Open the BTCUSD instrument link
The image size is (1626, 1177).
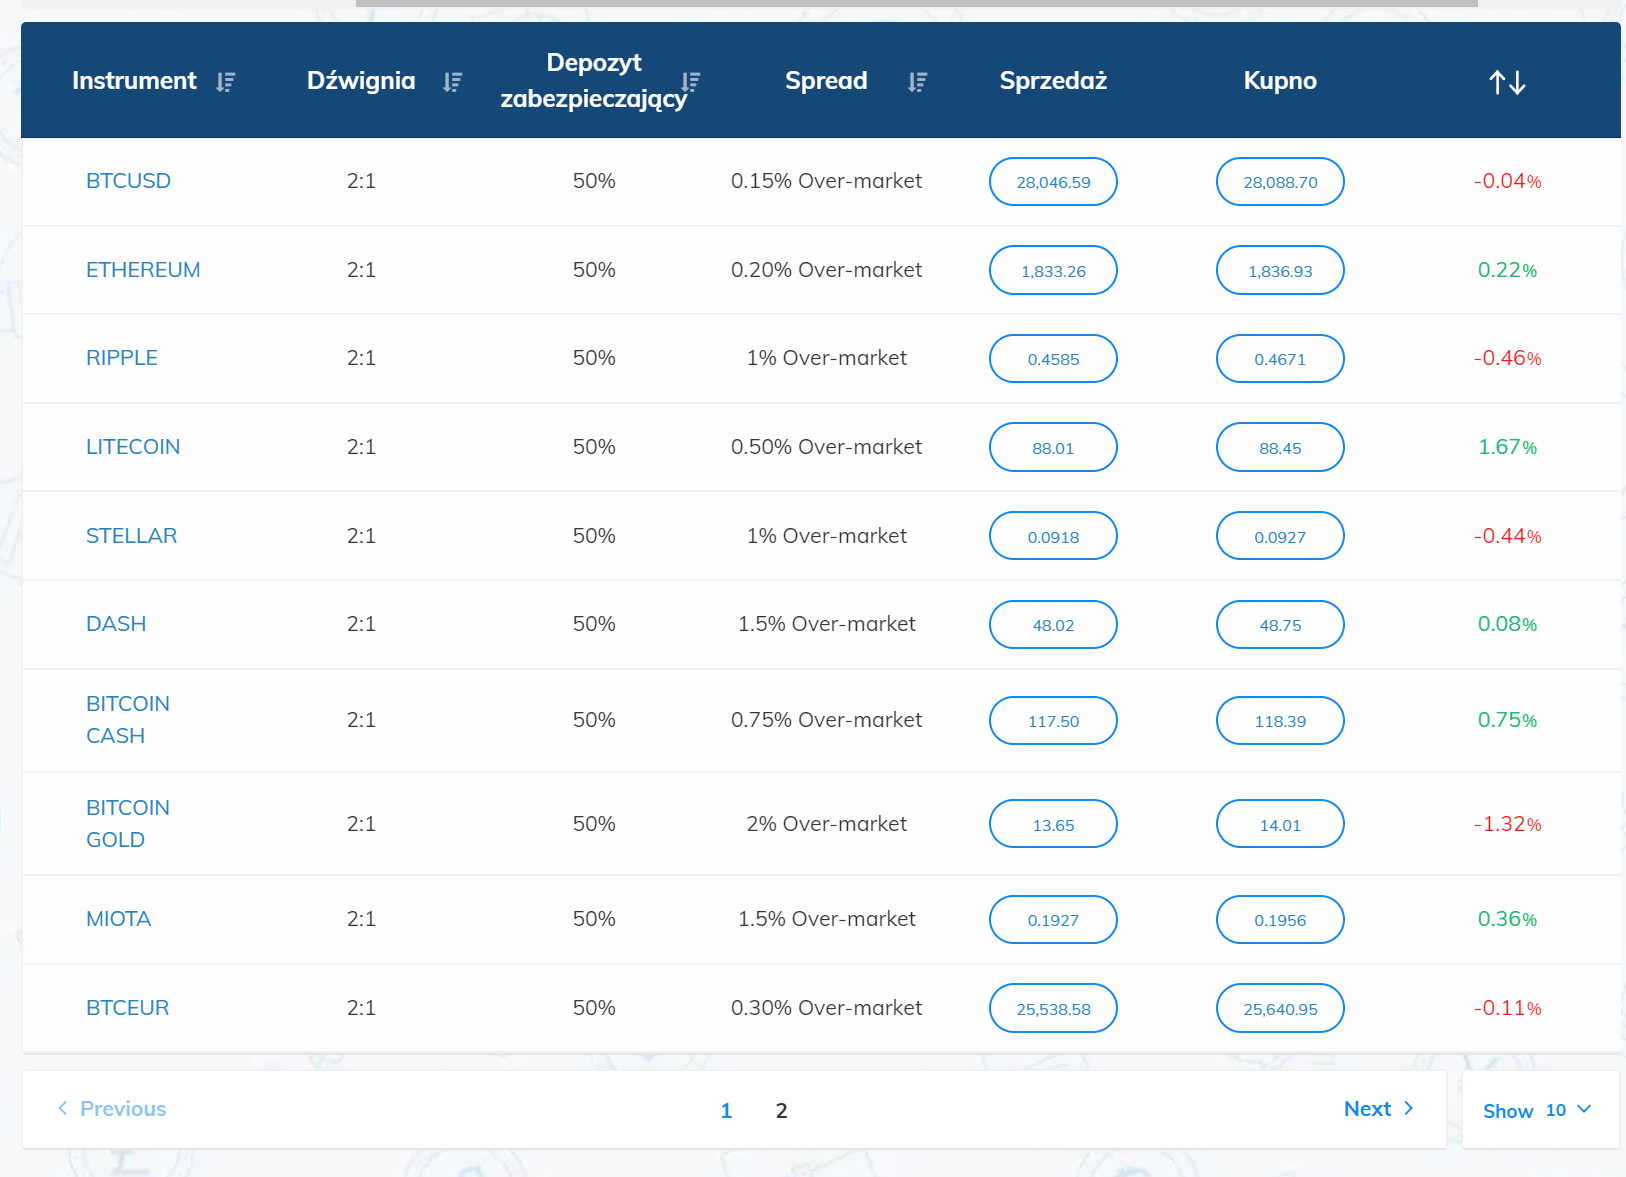coord(128,181)
